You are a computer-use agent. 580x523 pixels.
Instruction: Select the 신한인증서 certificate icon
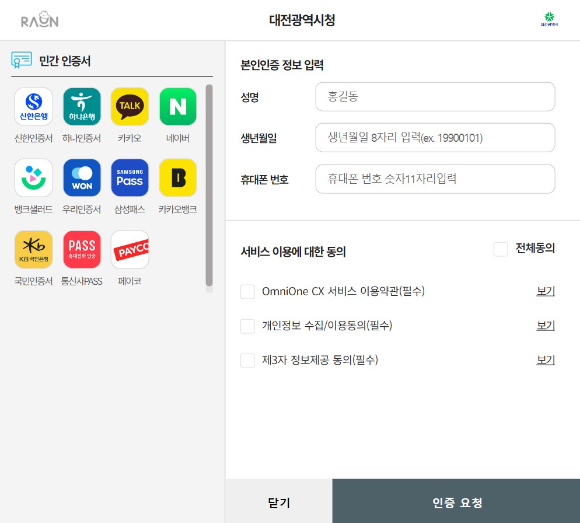pos(33,107)
